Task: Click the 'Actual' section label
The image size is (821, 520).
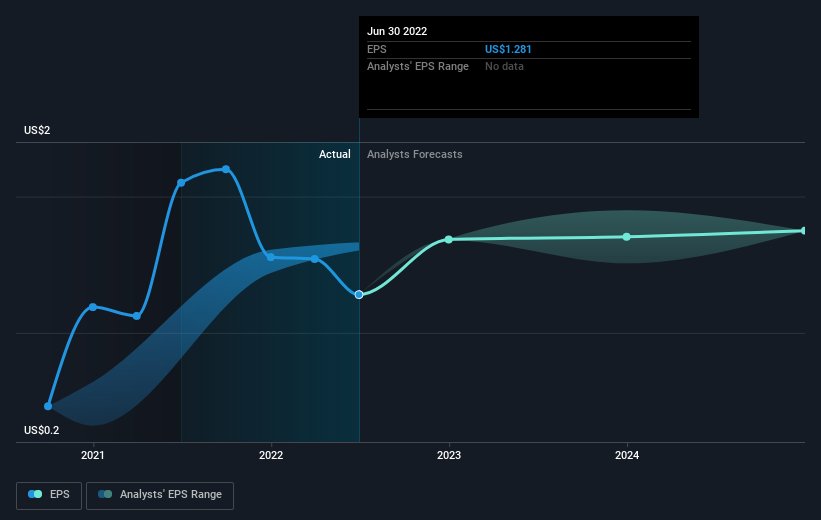Action: [335, 154]
